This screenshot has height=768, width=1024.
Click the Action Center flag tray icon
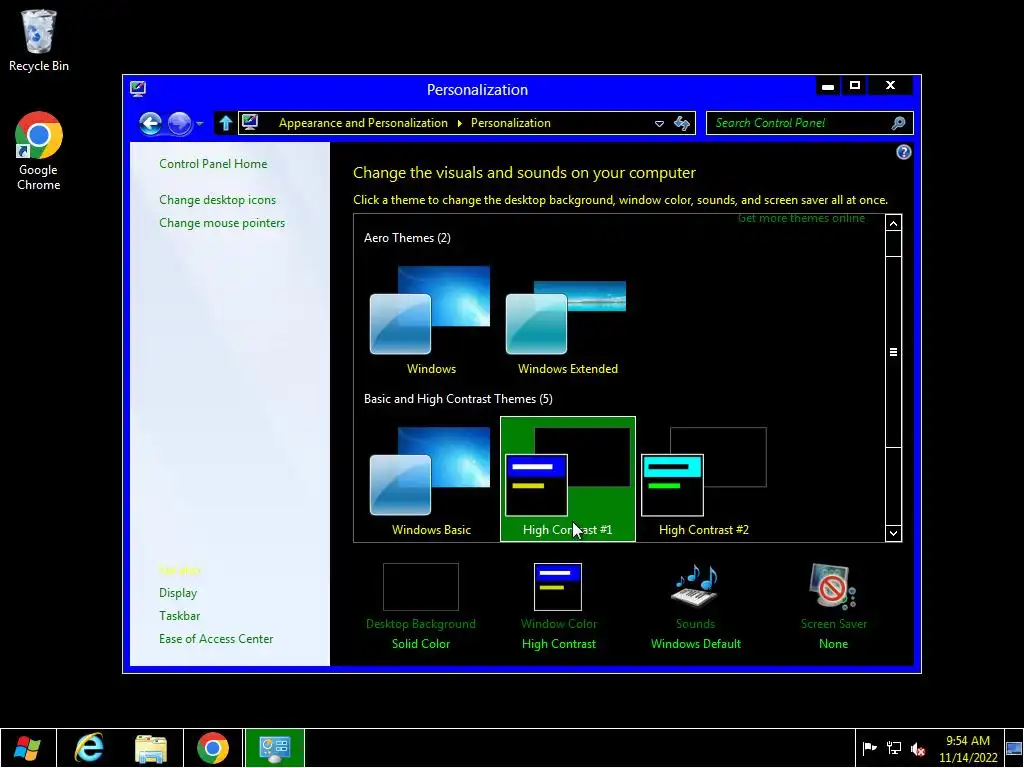(x=869, y=748)
